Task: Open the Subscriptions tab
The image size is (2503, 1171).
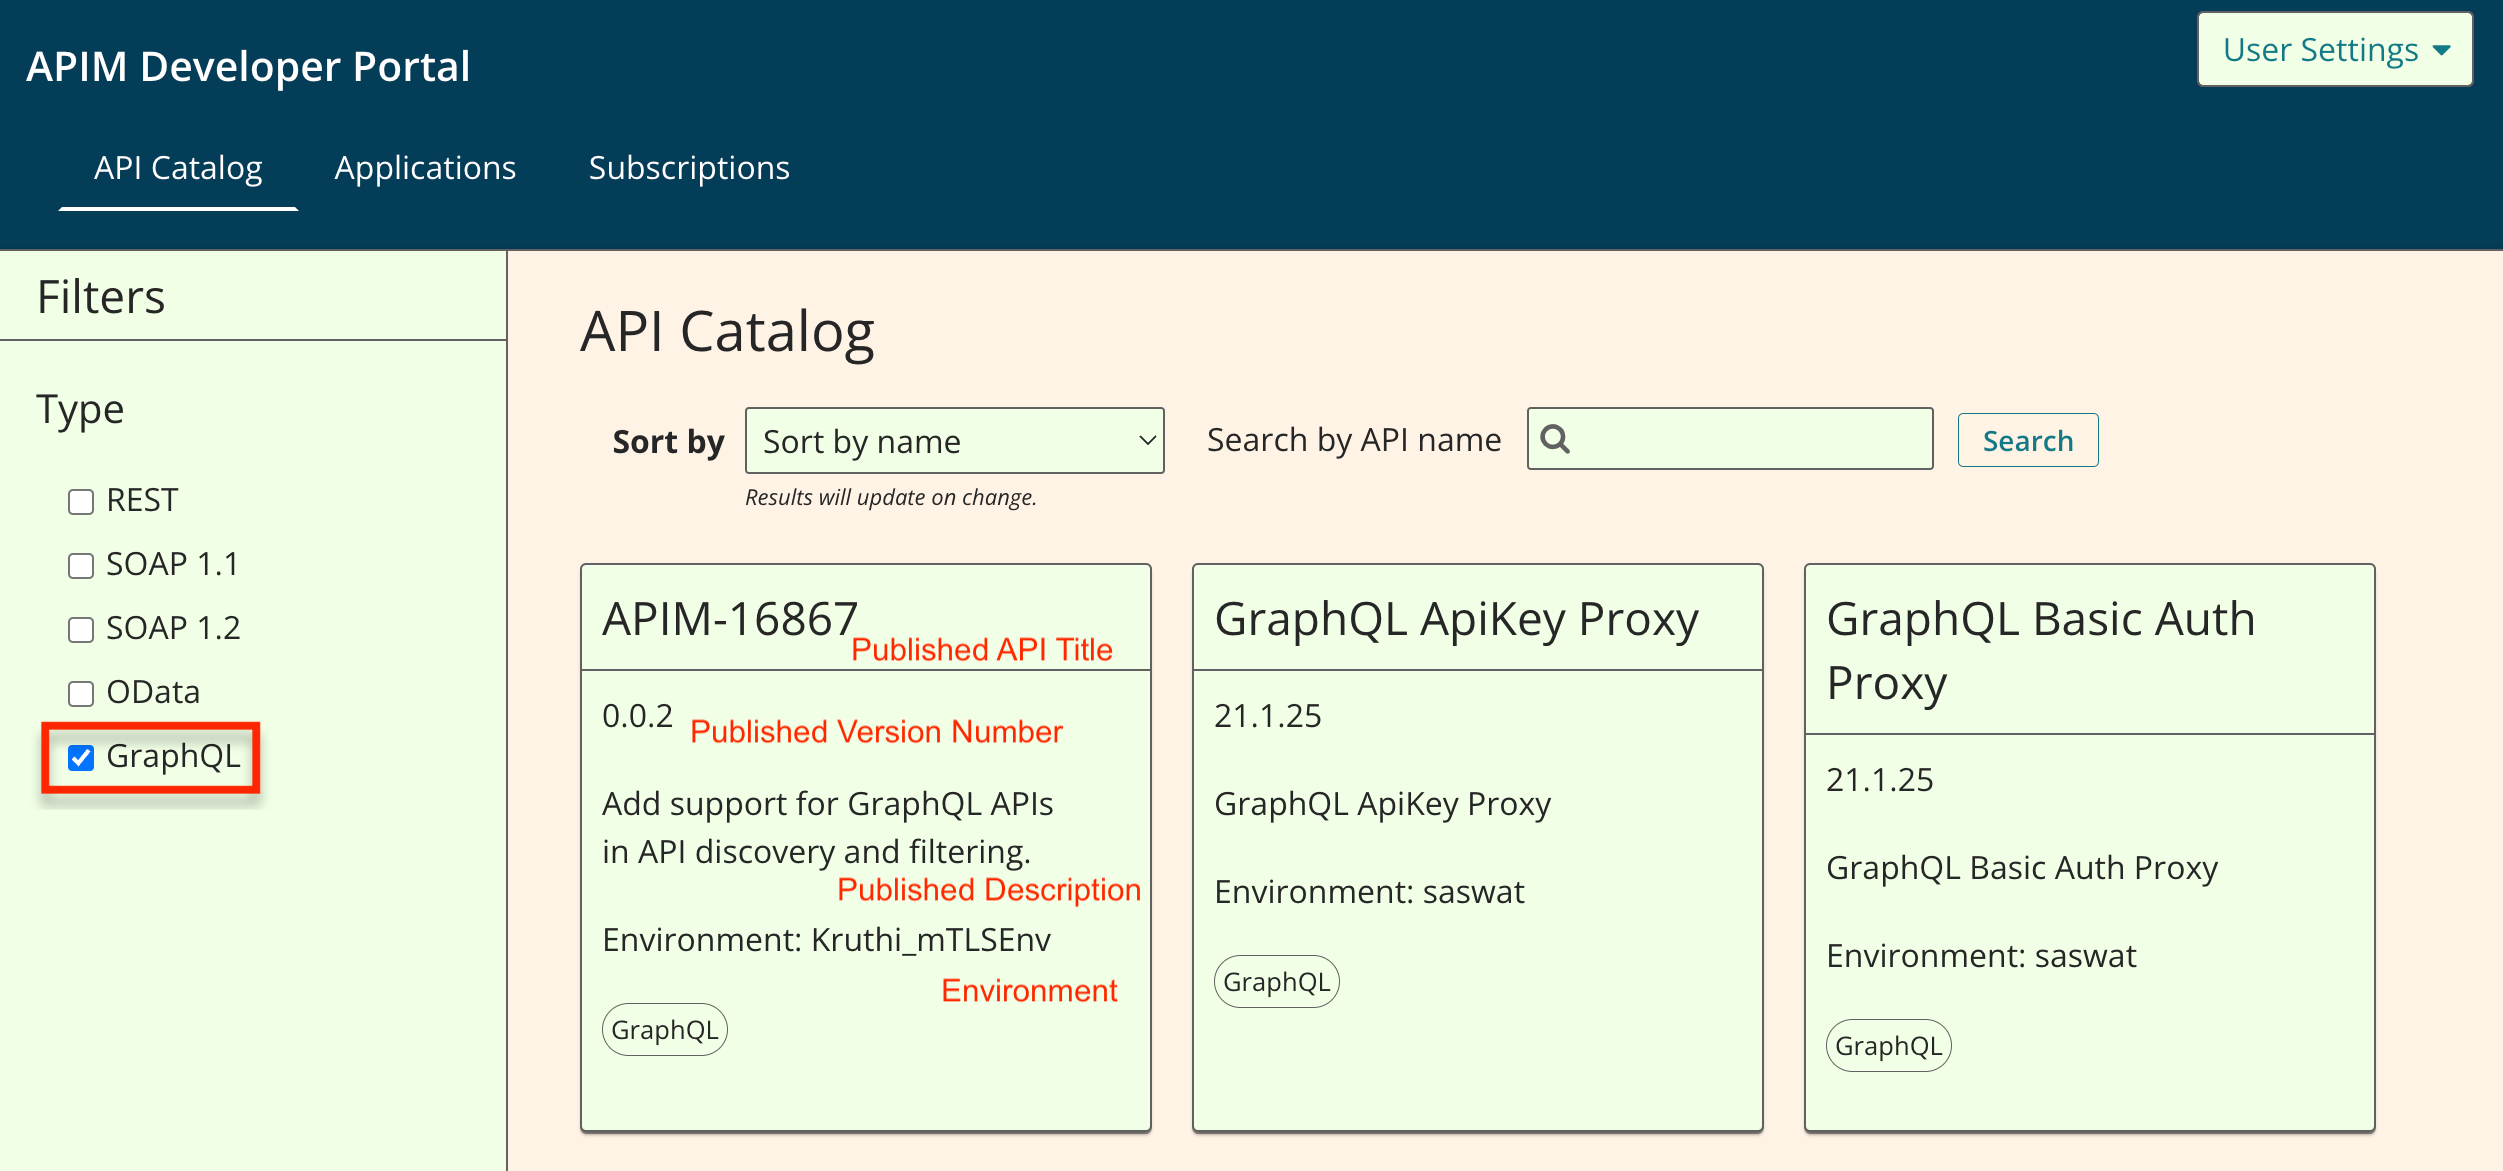Action: tap(689, 168)
